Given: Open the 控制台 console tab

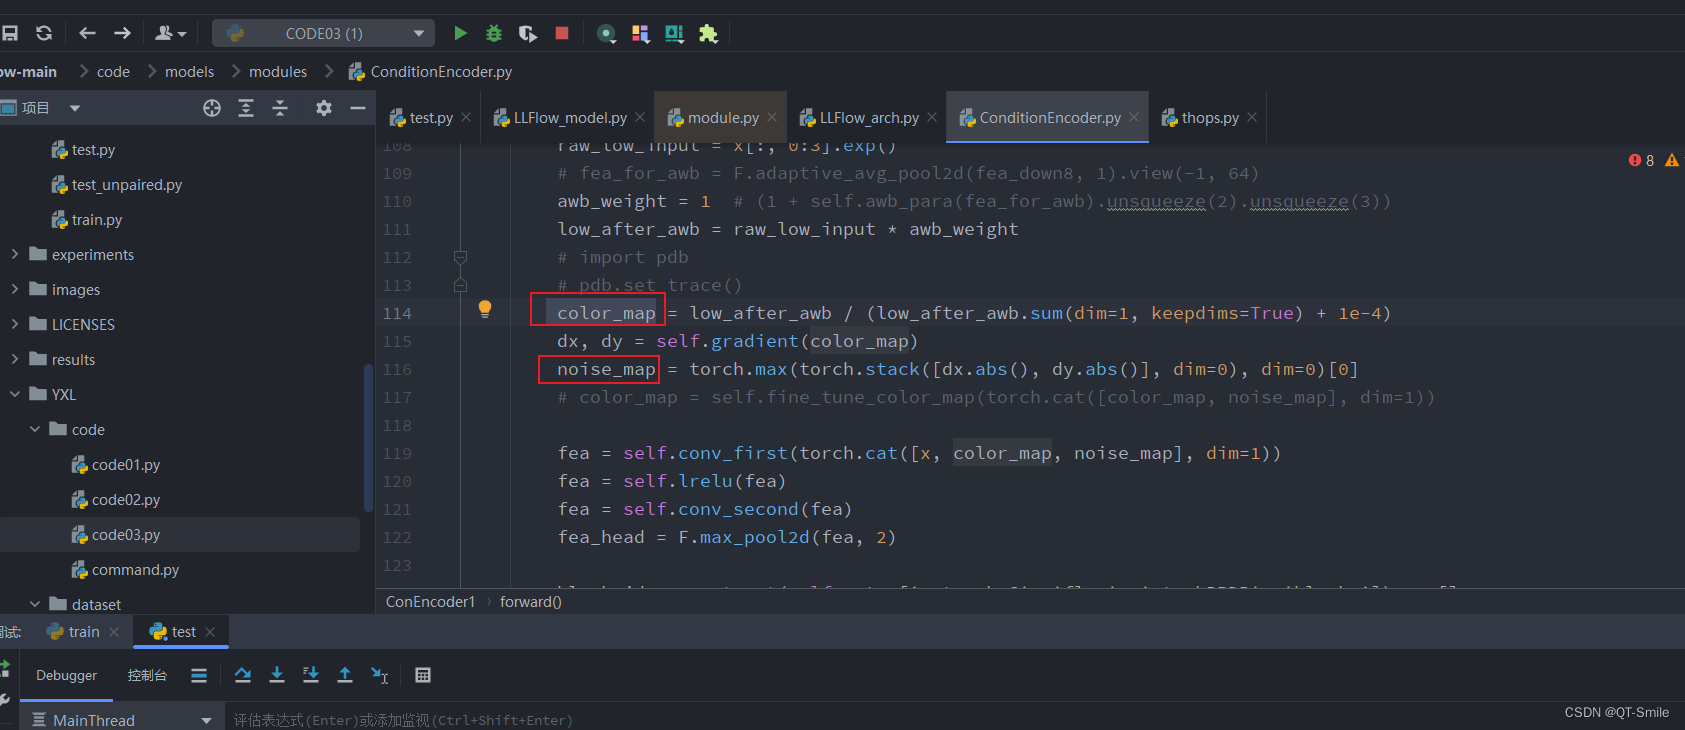Looking at the screenshot, I should 147,676.
